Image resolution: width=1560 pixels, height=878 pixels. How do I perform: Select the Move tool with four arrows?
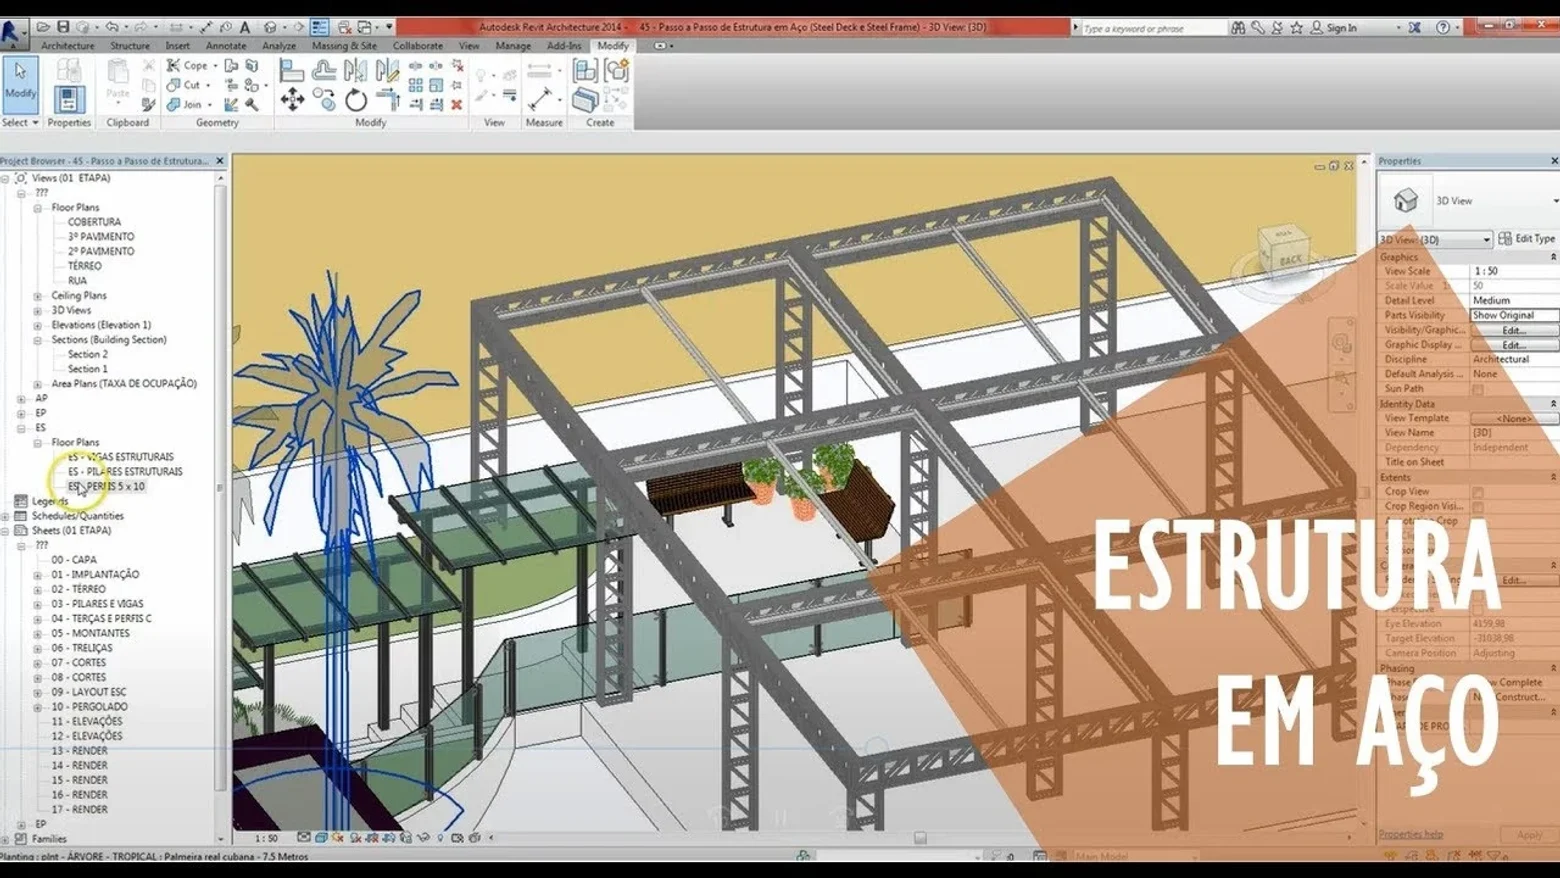[x=292, y=99]
